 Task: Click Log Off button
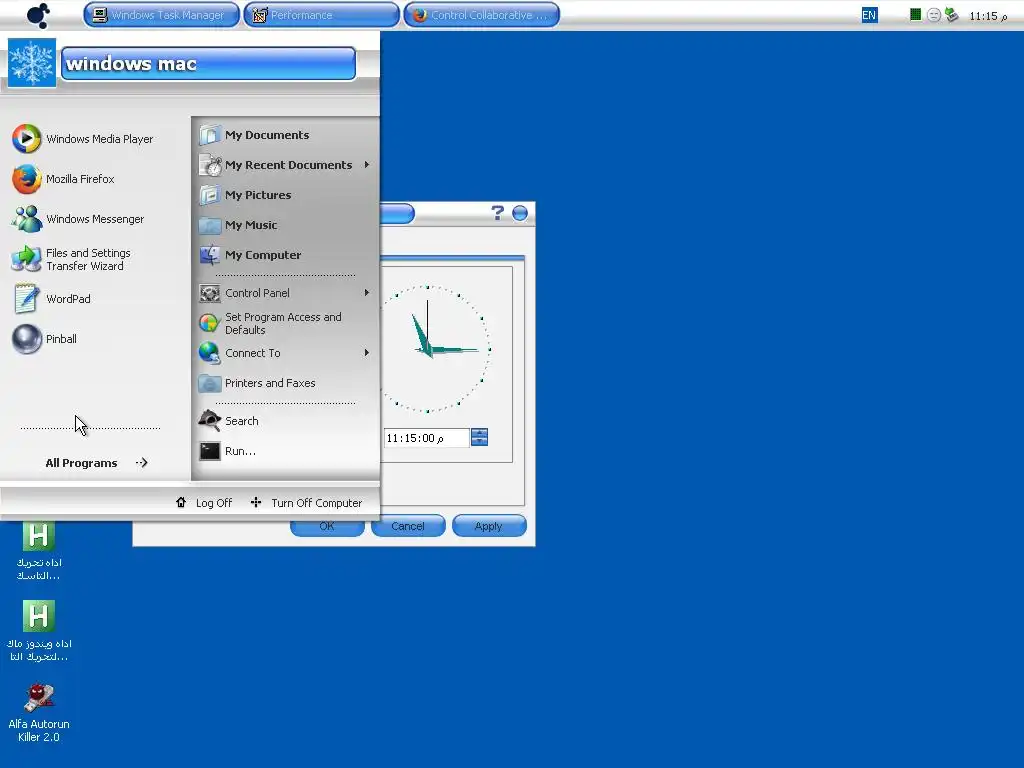click(204, 503)
